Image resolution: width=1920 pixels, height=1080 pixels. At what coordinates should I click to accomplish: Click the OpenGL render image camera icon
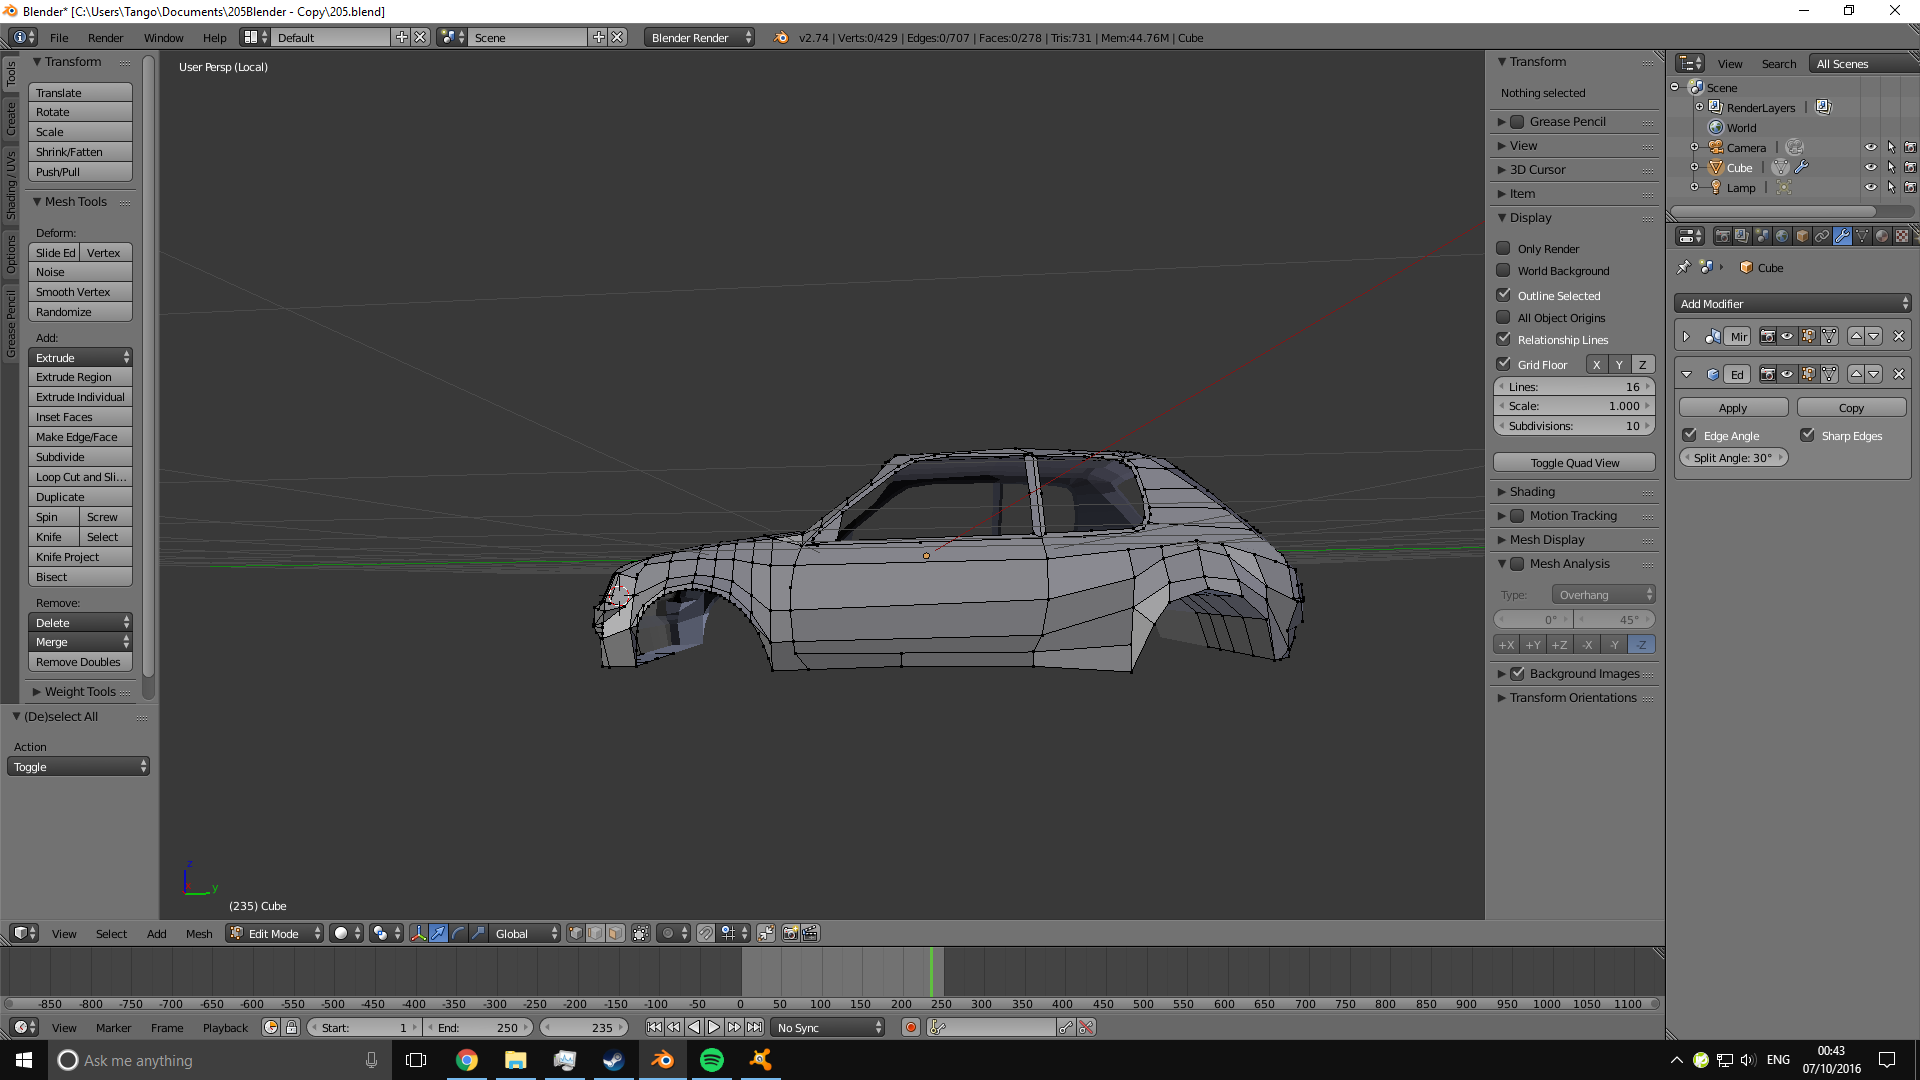tap(790, 933)
